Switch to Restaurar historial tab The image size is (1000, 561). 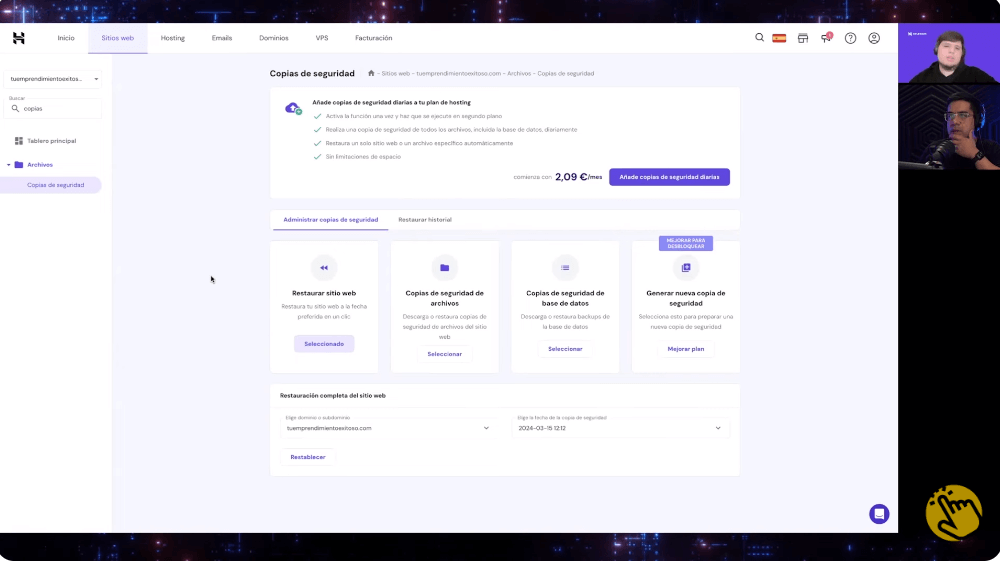pyautogui.click(x=425, y=220)
